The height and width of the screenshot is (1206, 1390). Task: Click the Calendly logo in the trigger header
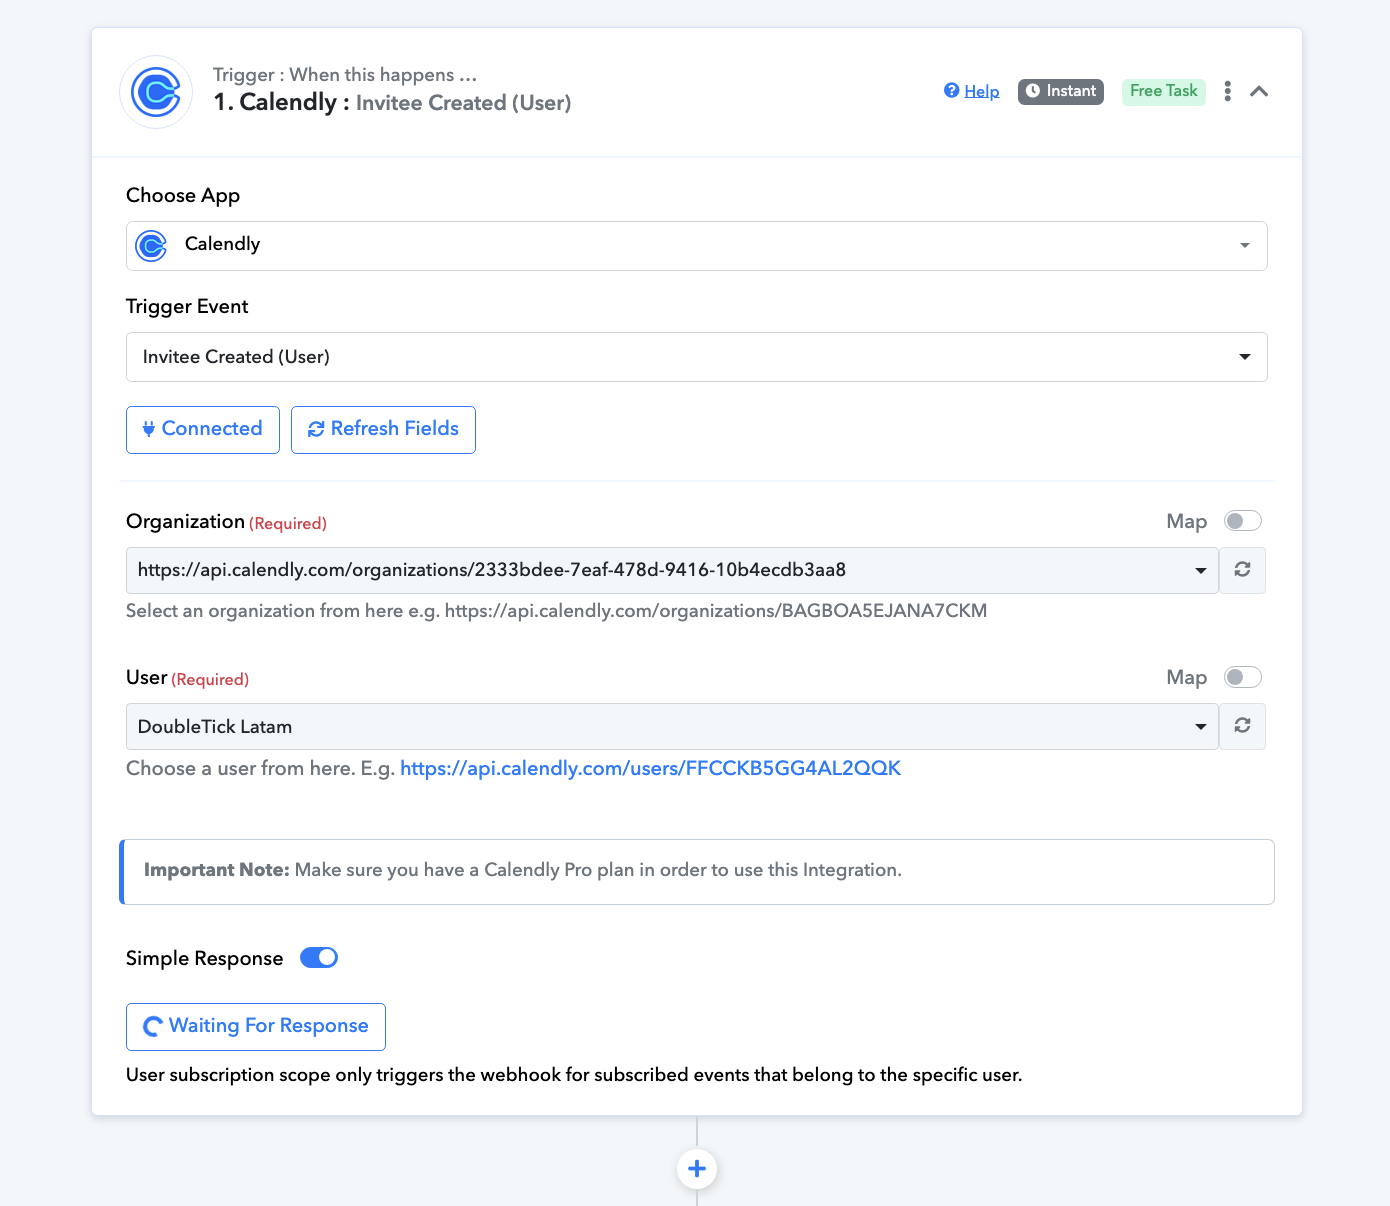point(156,92)
